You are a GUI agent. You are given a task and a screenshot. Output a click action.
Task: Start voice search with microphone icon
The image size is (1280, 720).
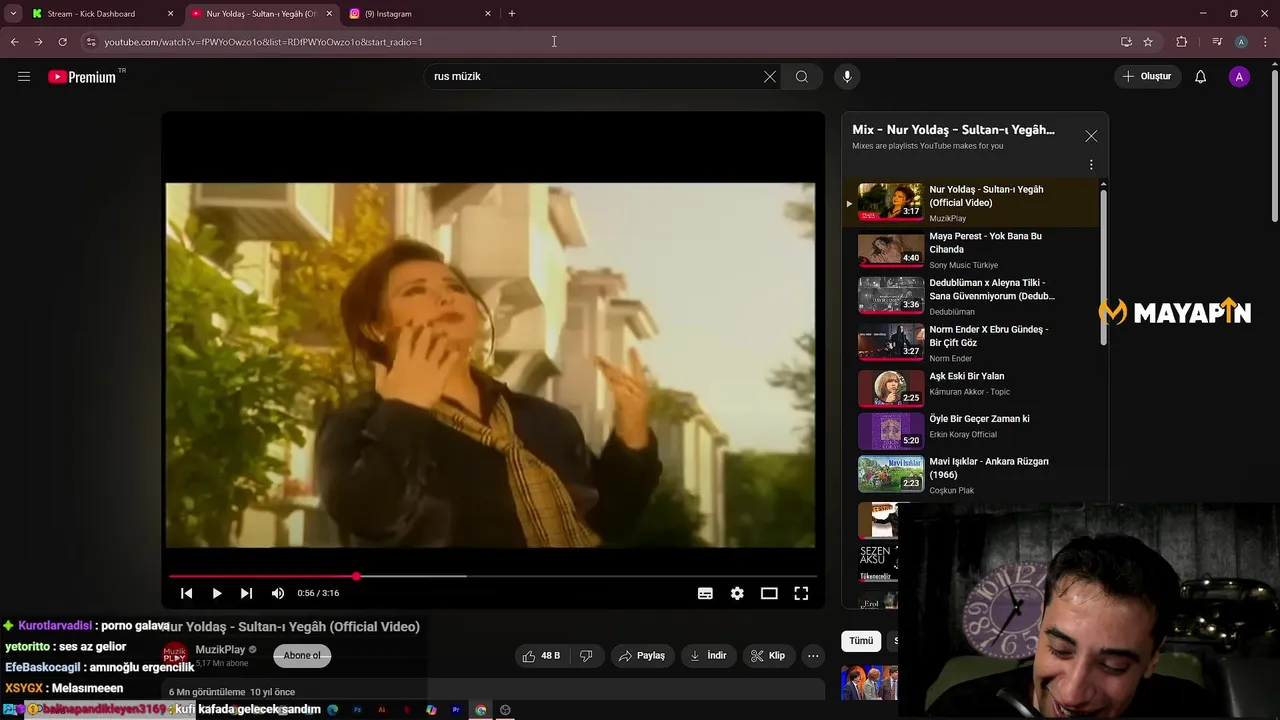click(847, 77)
